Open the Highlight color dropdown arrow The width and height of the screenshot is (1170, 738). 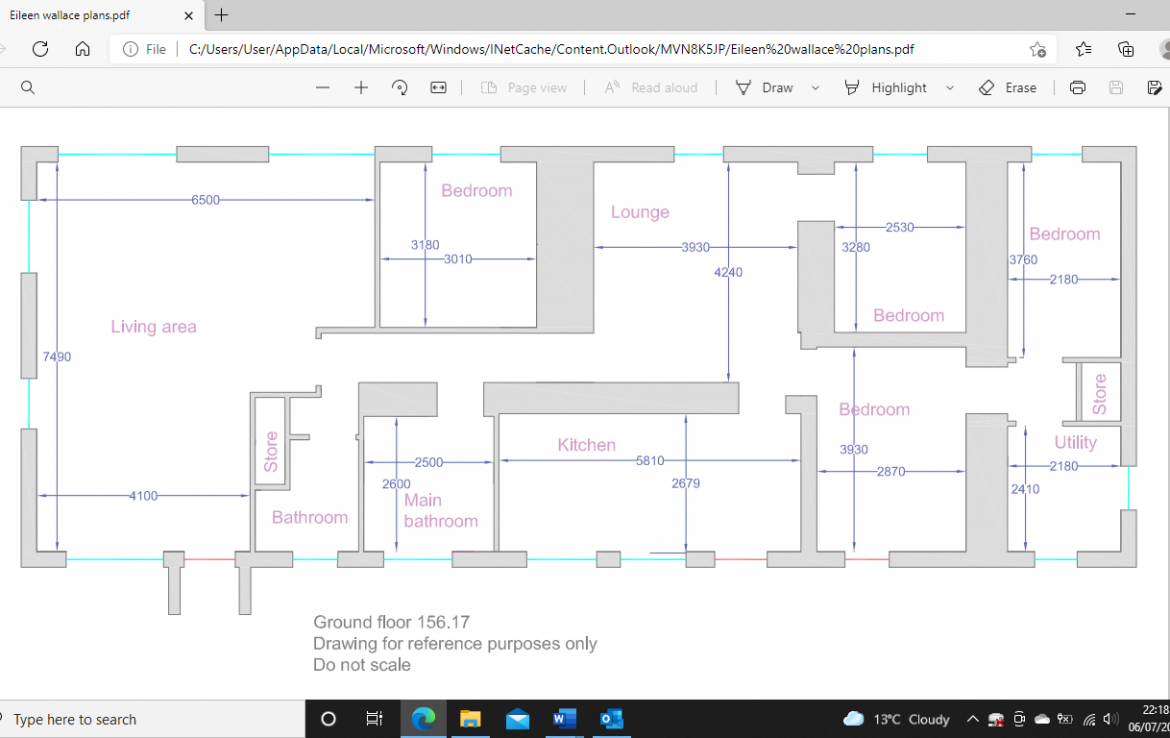pos(949,88)
